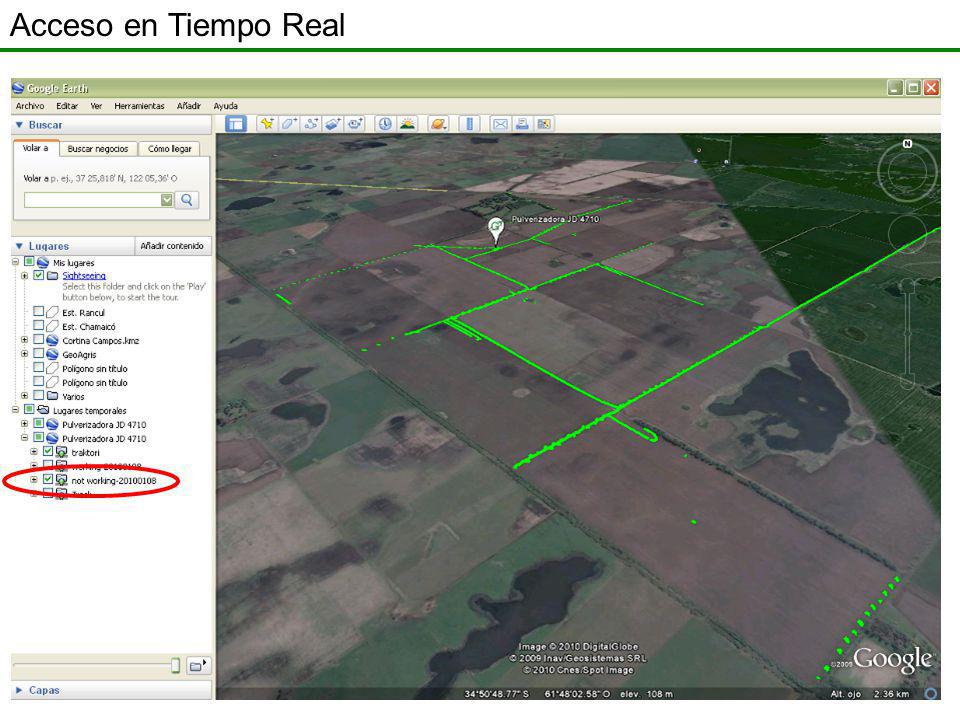Viewport: 960px width, 720px height.
Task: Toggle the Lugares temporales checkbox
Action: point(29,410)
